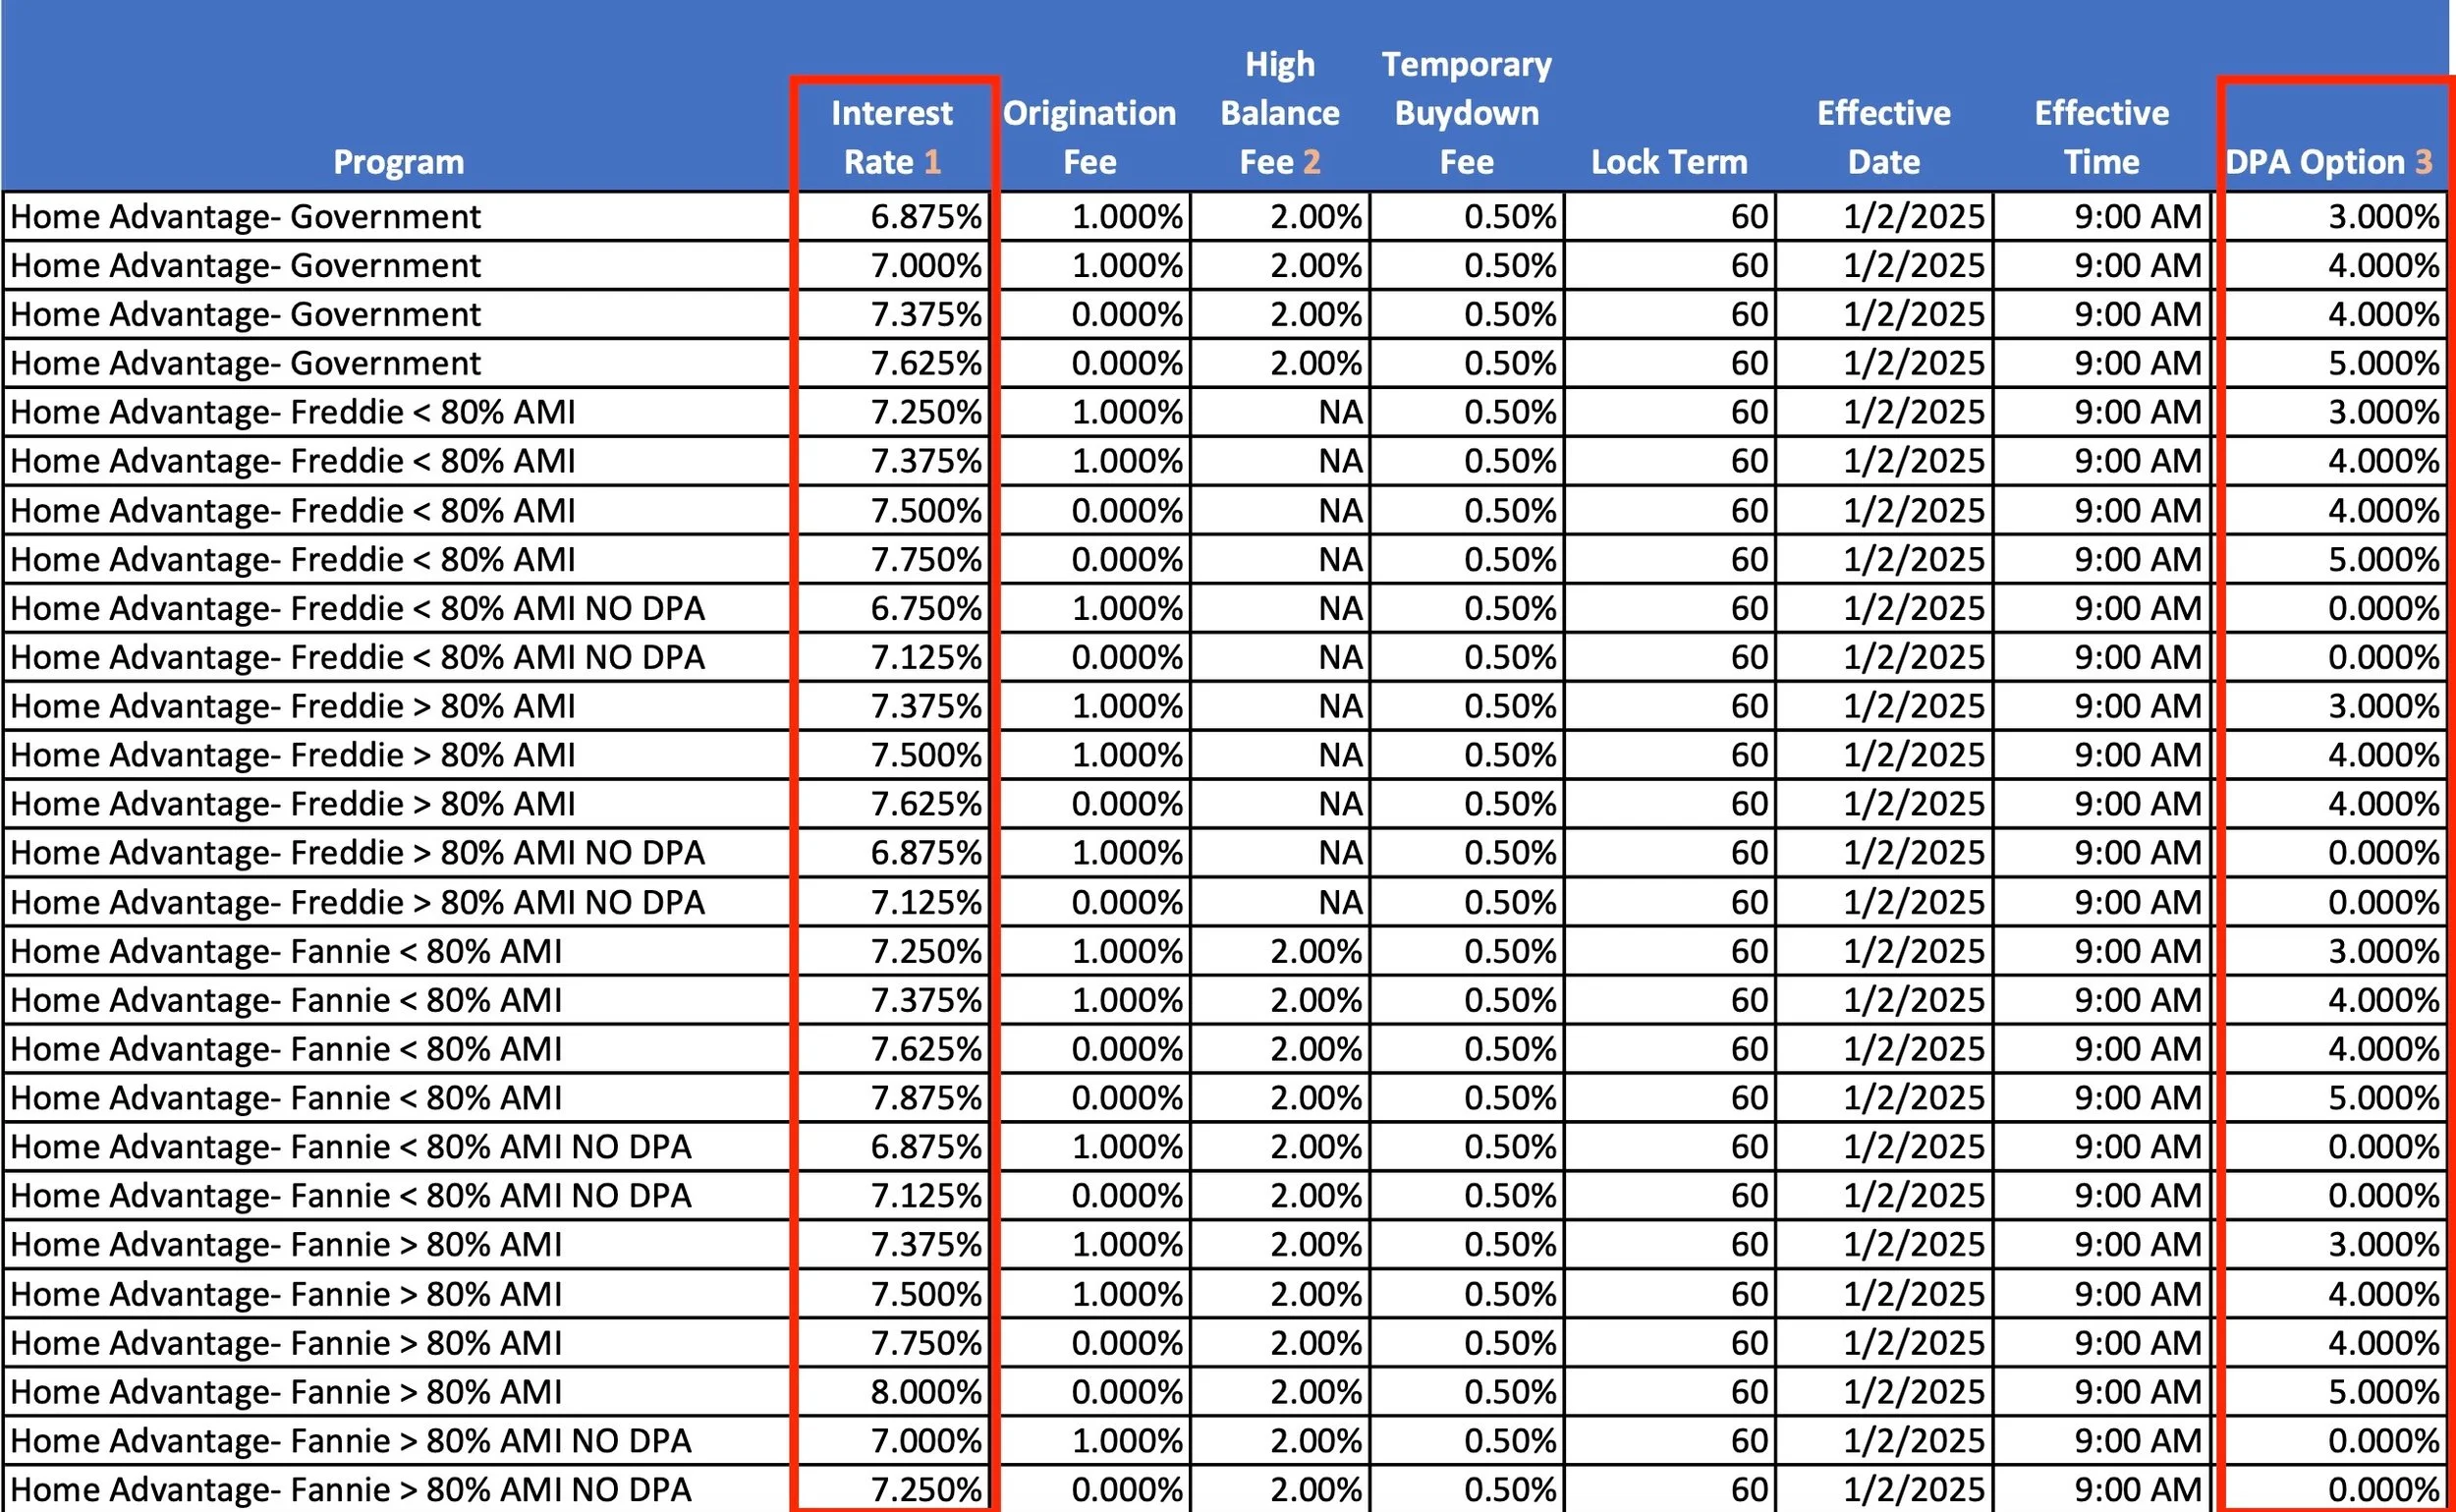Click the Lock Term 60 in first row

(x=1748, y=217)
